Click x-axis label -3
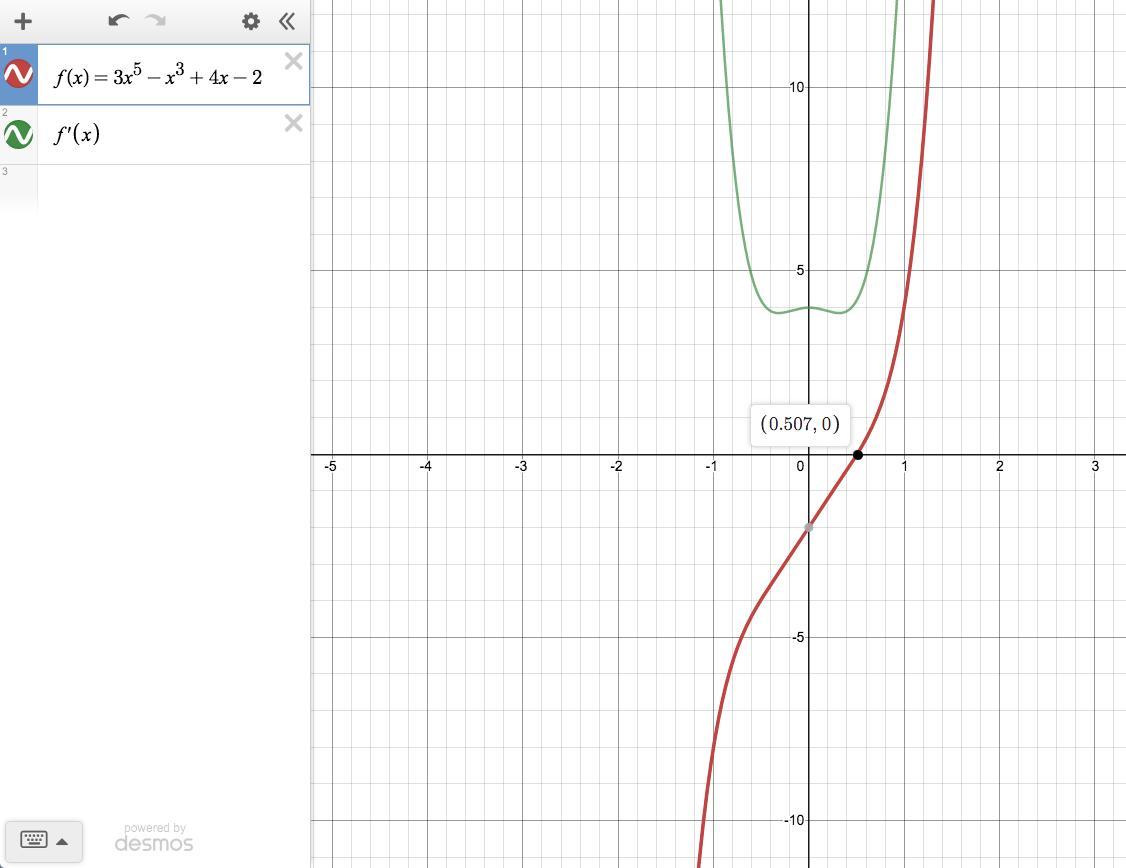The height and width of the screenshot is (868, 1126). coord(521,466)
